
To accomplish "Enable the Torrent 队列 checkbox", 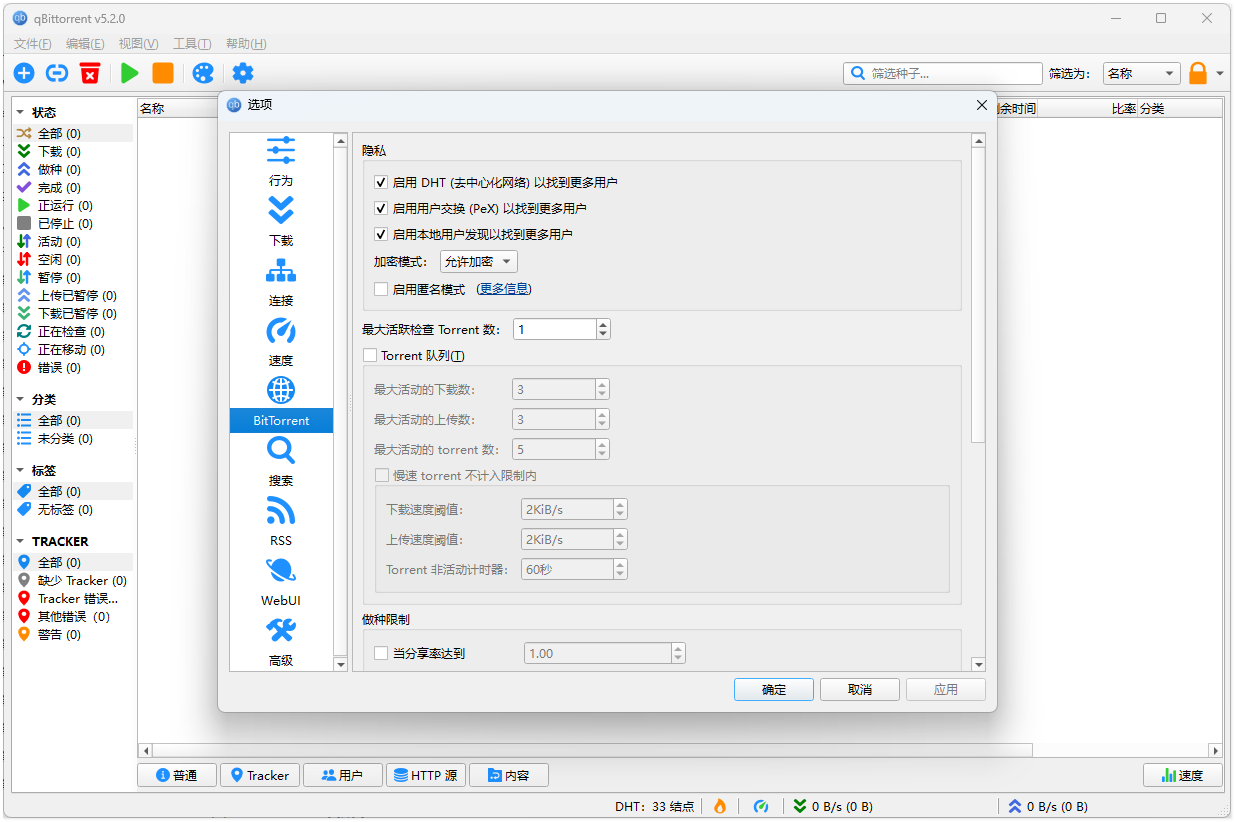I will coord(370,355).
